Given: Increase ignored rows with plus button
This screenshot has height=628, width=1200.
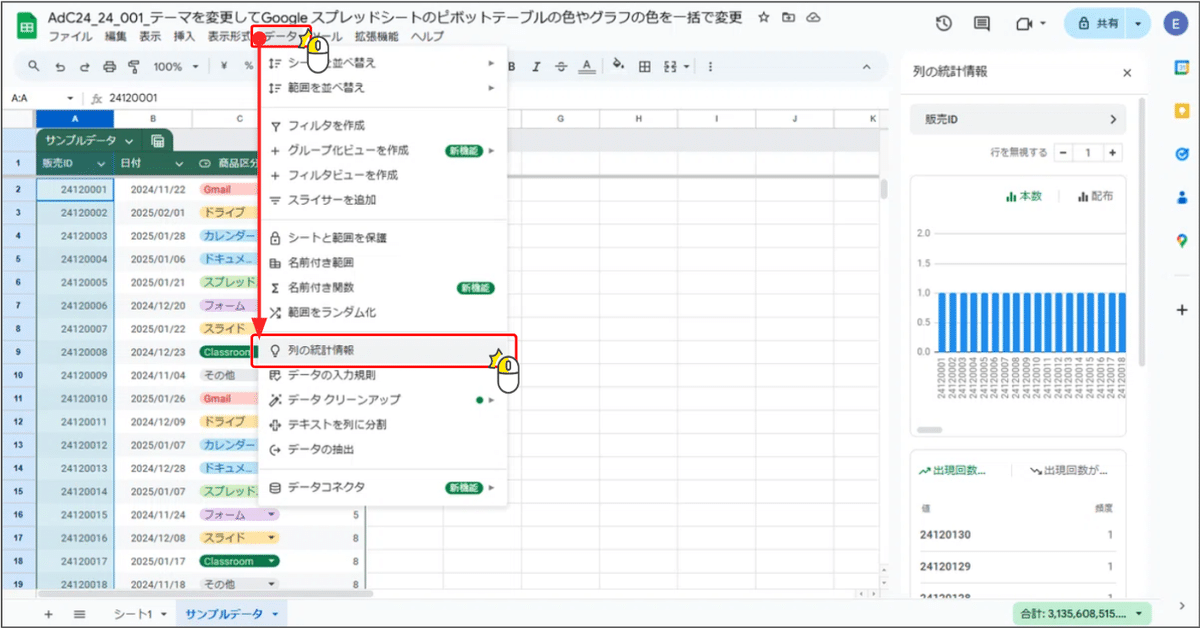Looking at the screenshot, I should 1113,153.
